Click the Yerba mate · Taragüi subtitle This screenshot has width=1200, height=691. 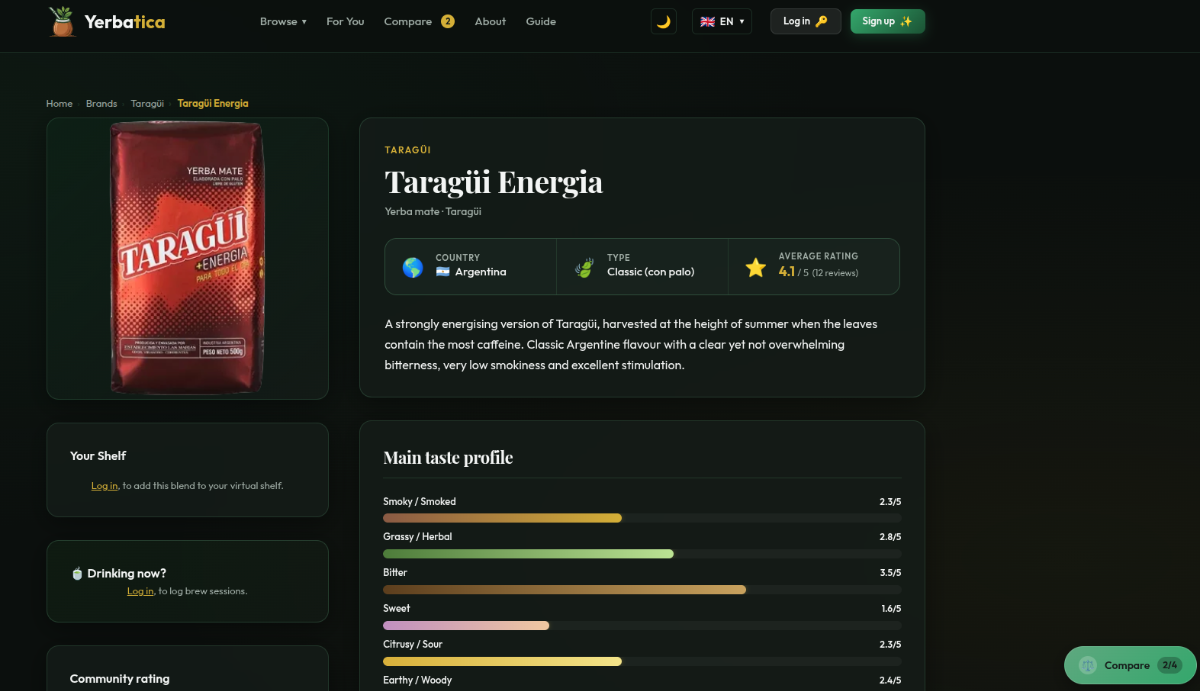click(x=433, y=211)
